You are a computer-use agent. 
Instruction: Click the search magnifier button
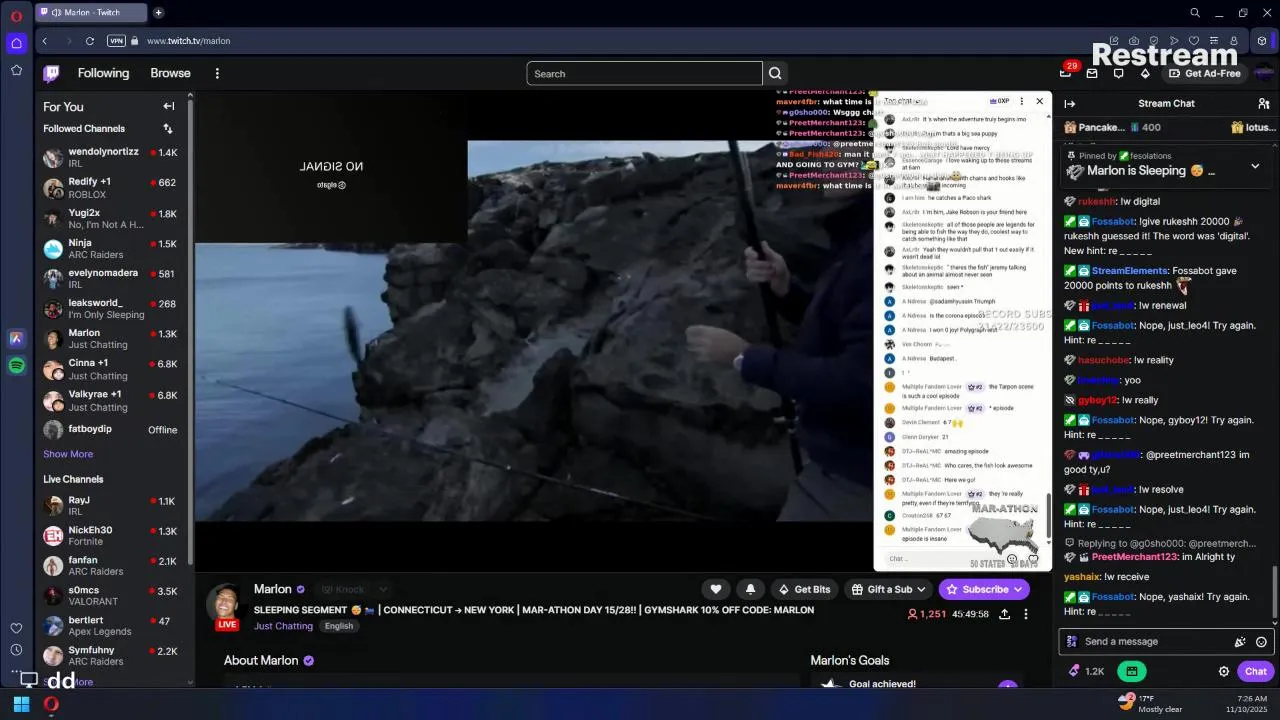point(775,73)
